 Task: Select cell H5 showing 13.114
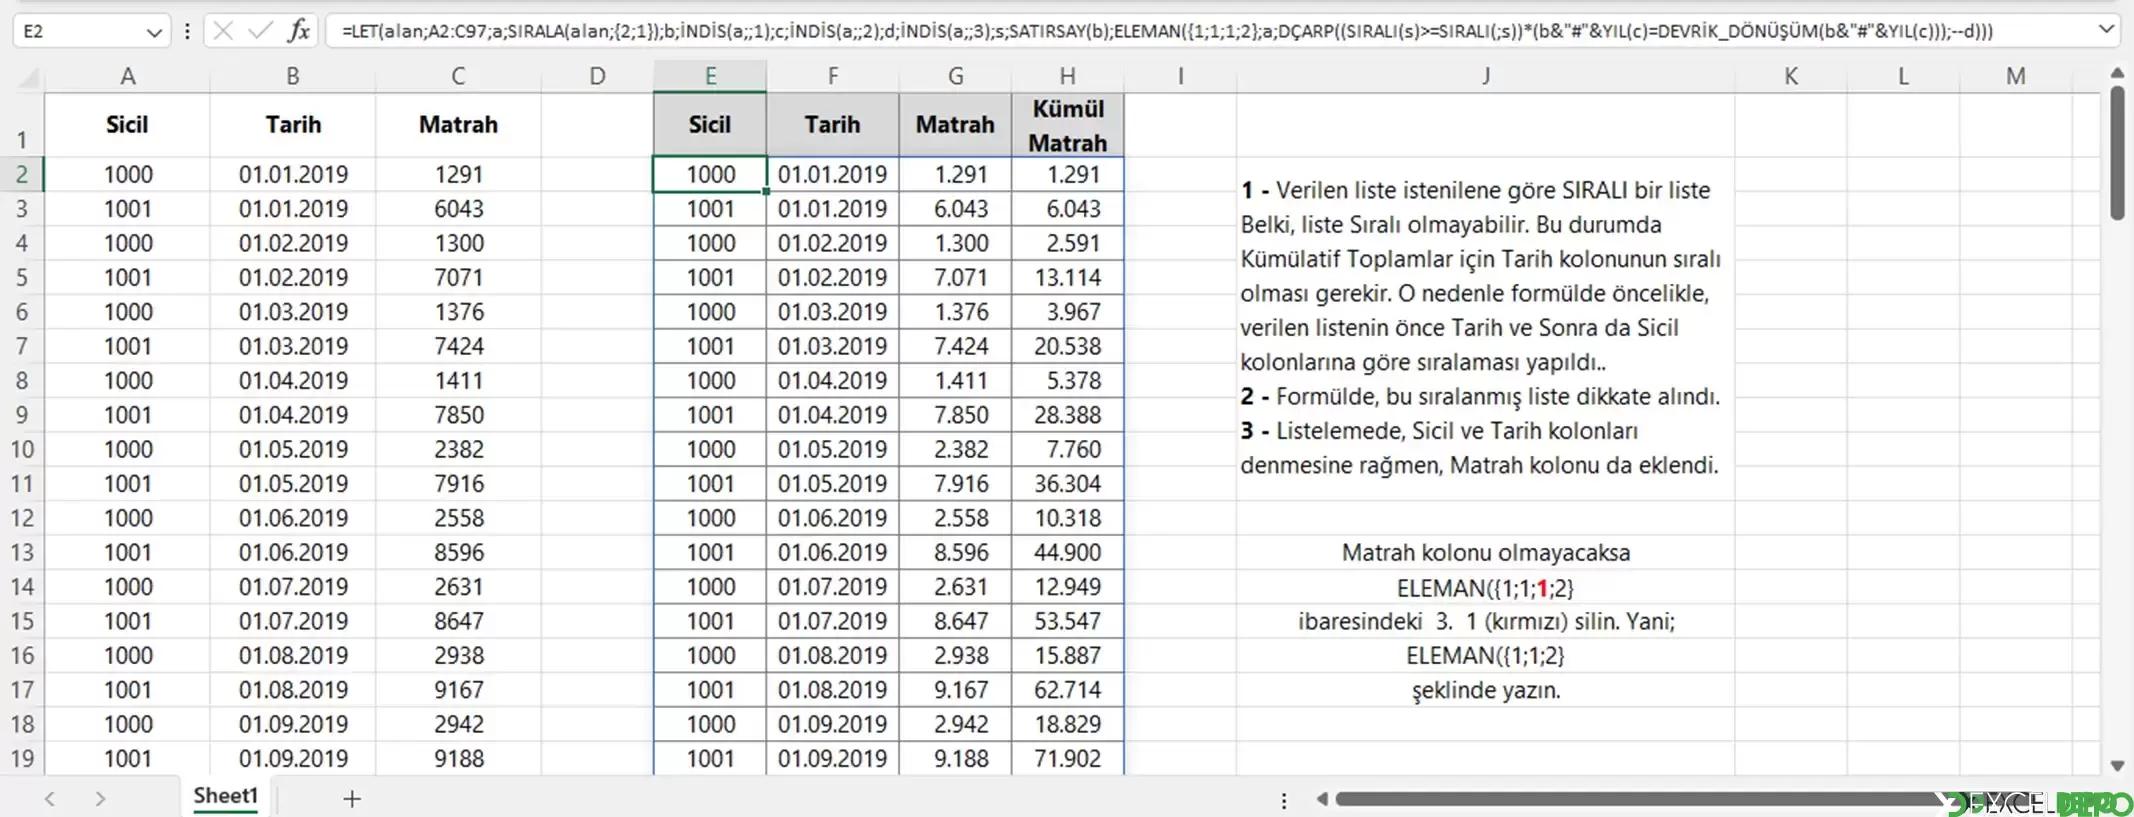coord(1067,277)
